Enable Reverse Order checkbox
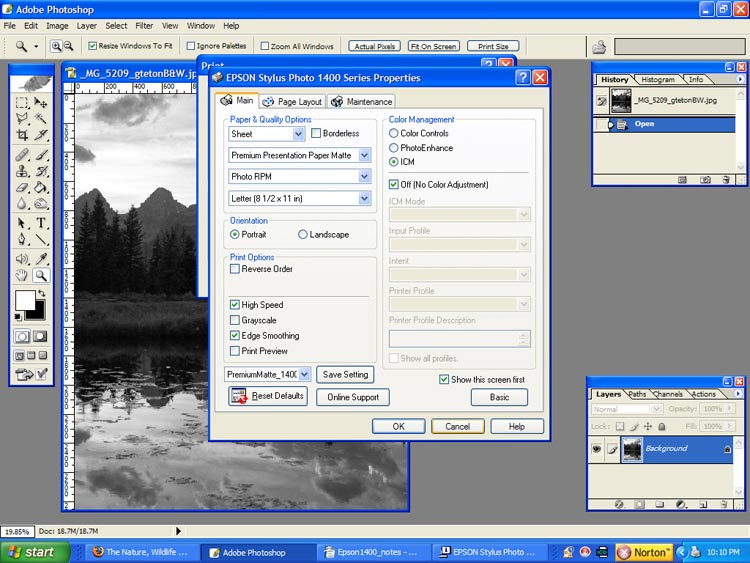 pyautogui.click(x=235, y=269)
